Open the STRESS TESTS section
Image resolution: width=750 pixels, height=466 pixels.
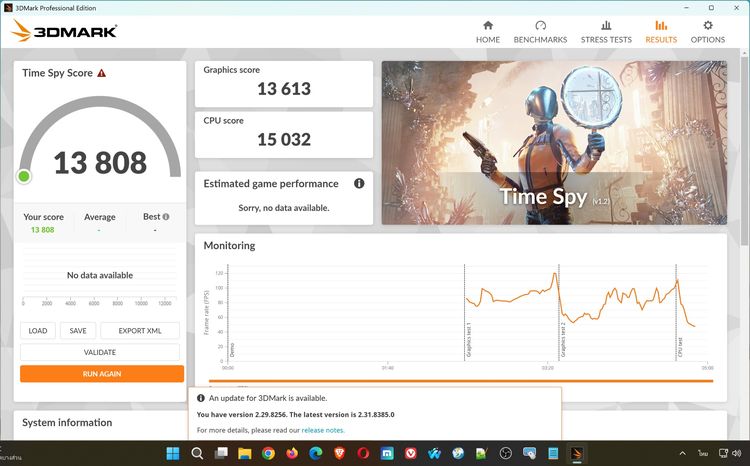[x=606, y=31]
